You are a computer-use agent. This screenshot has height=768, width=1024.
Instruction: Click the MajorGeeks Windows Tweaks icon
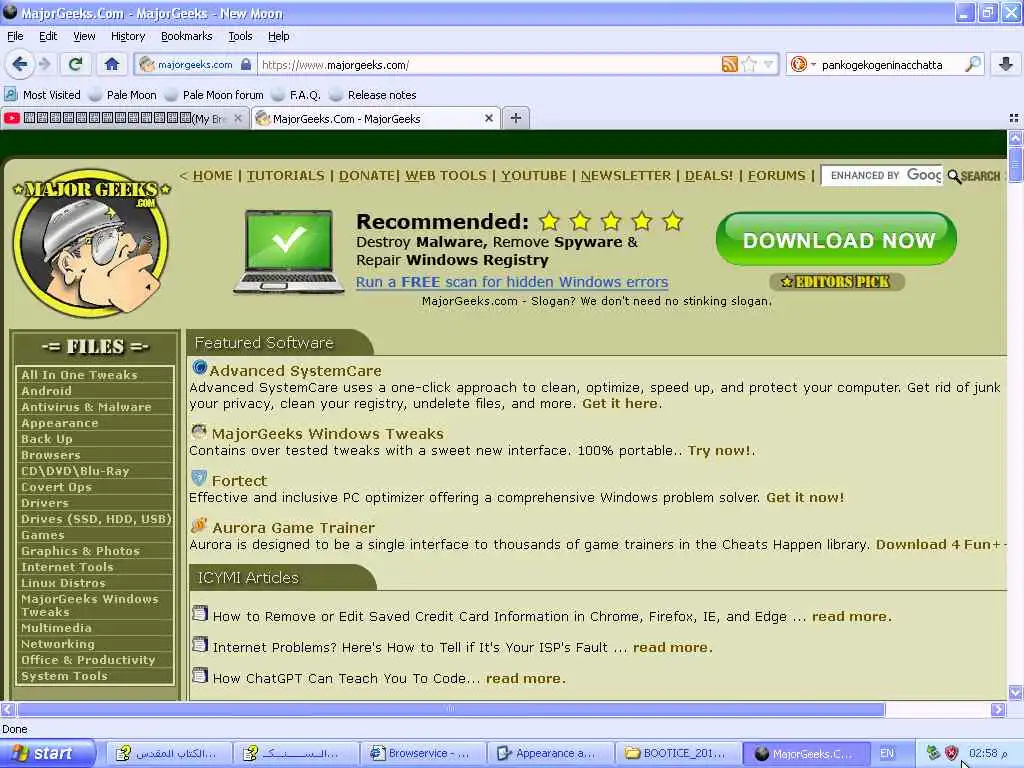199,432
